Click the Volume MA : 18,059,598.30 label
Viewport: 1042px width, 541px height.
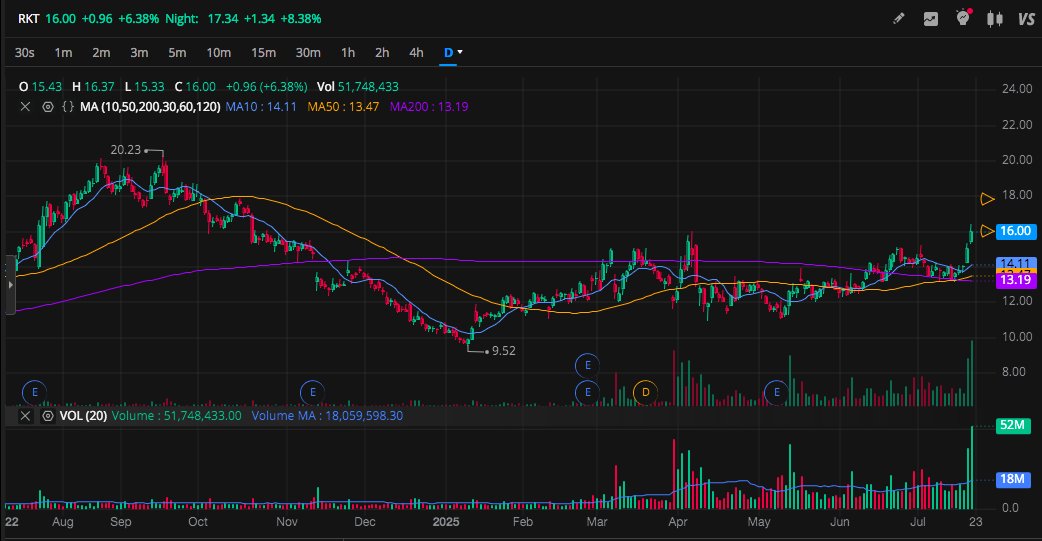click(327, 416)
